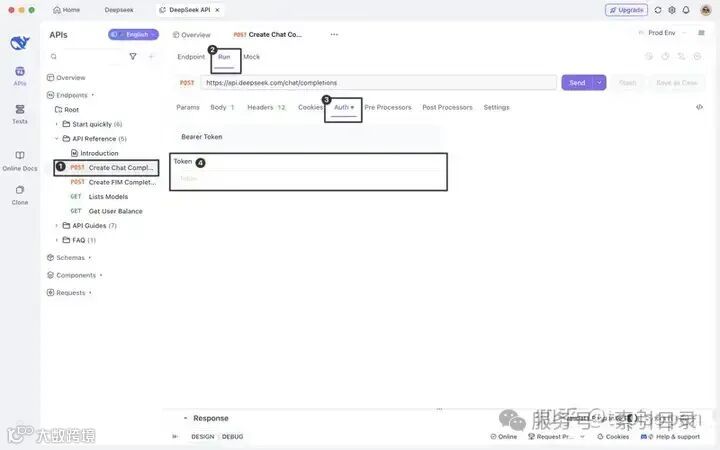Toggle DESIGN mode in bottom bar
Screen dimensions: 720x450
click(202, 437)
